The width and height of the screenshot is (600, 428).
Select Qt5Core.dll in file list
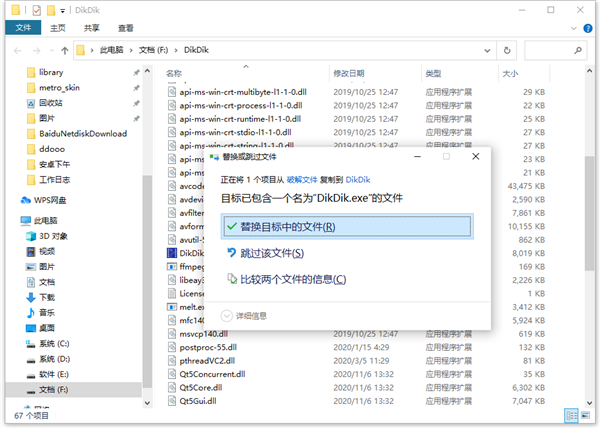click(x=201, y=387)
